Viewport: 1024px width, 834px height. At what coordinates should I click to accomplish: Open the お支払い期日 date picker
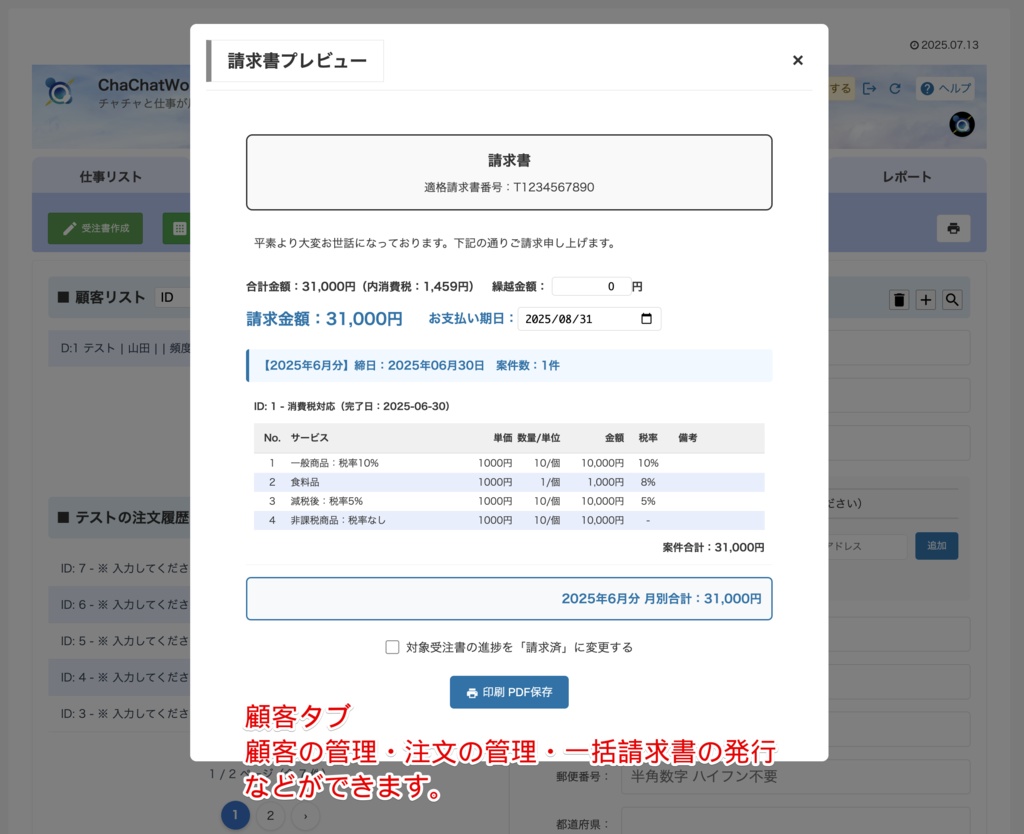pos(645,318)
